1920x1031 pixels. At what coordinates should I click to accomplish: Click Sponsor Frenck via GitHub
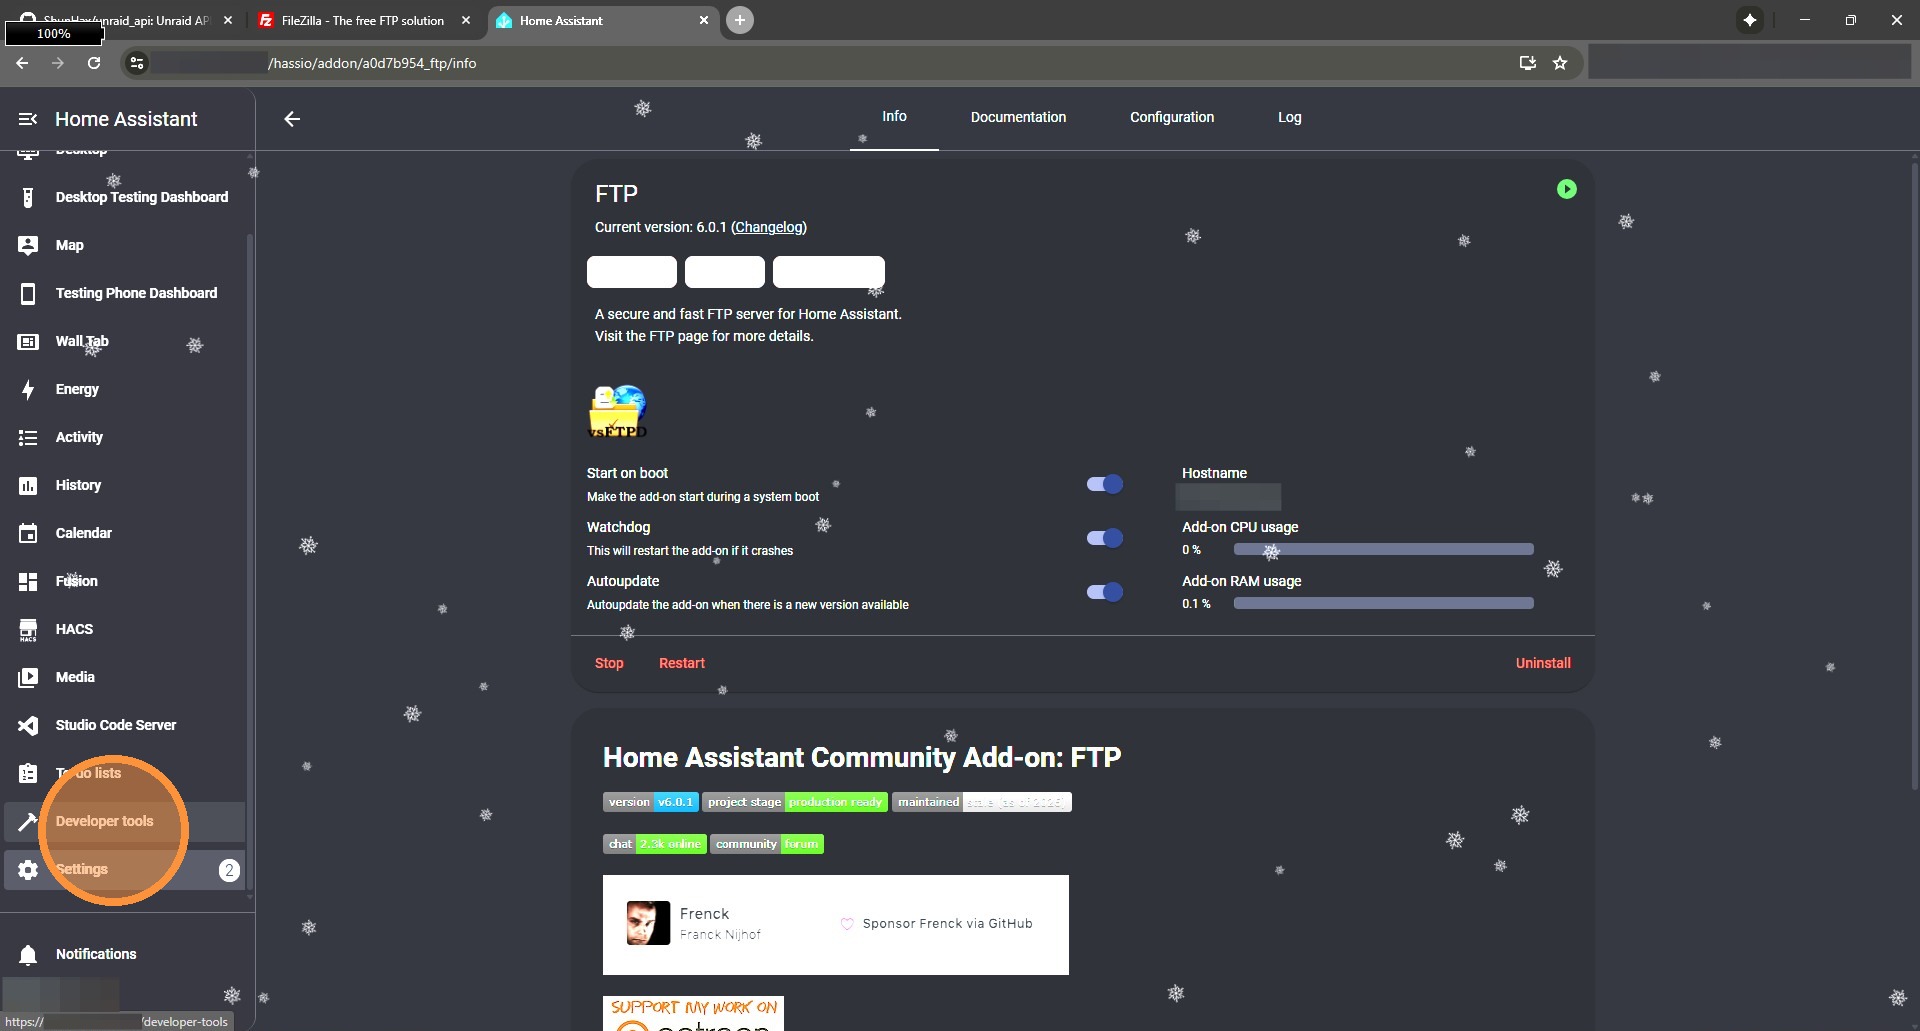[936, 924]
